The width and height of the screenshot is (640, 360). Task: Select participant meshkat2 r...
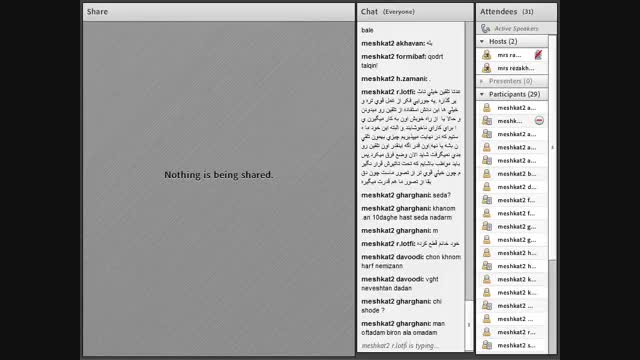pos(516,332)
